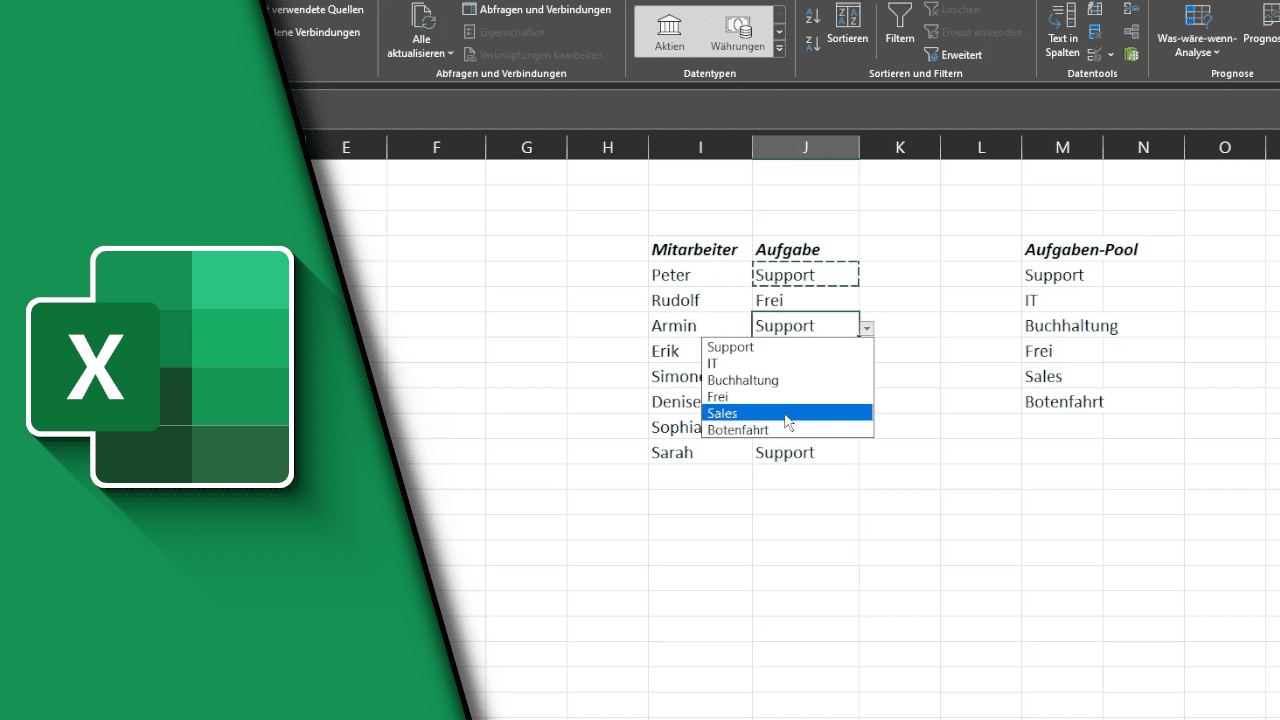Click Text in Spalten tool
The width and height of the screenshot is (1280, 720).
tap(1063, 31)
